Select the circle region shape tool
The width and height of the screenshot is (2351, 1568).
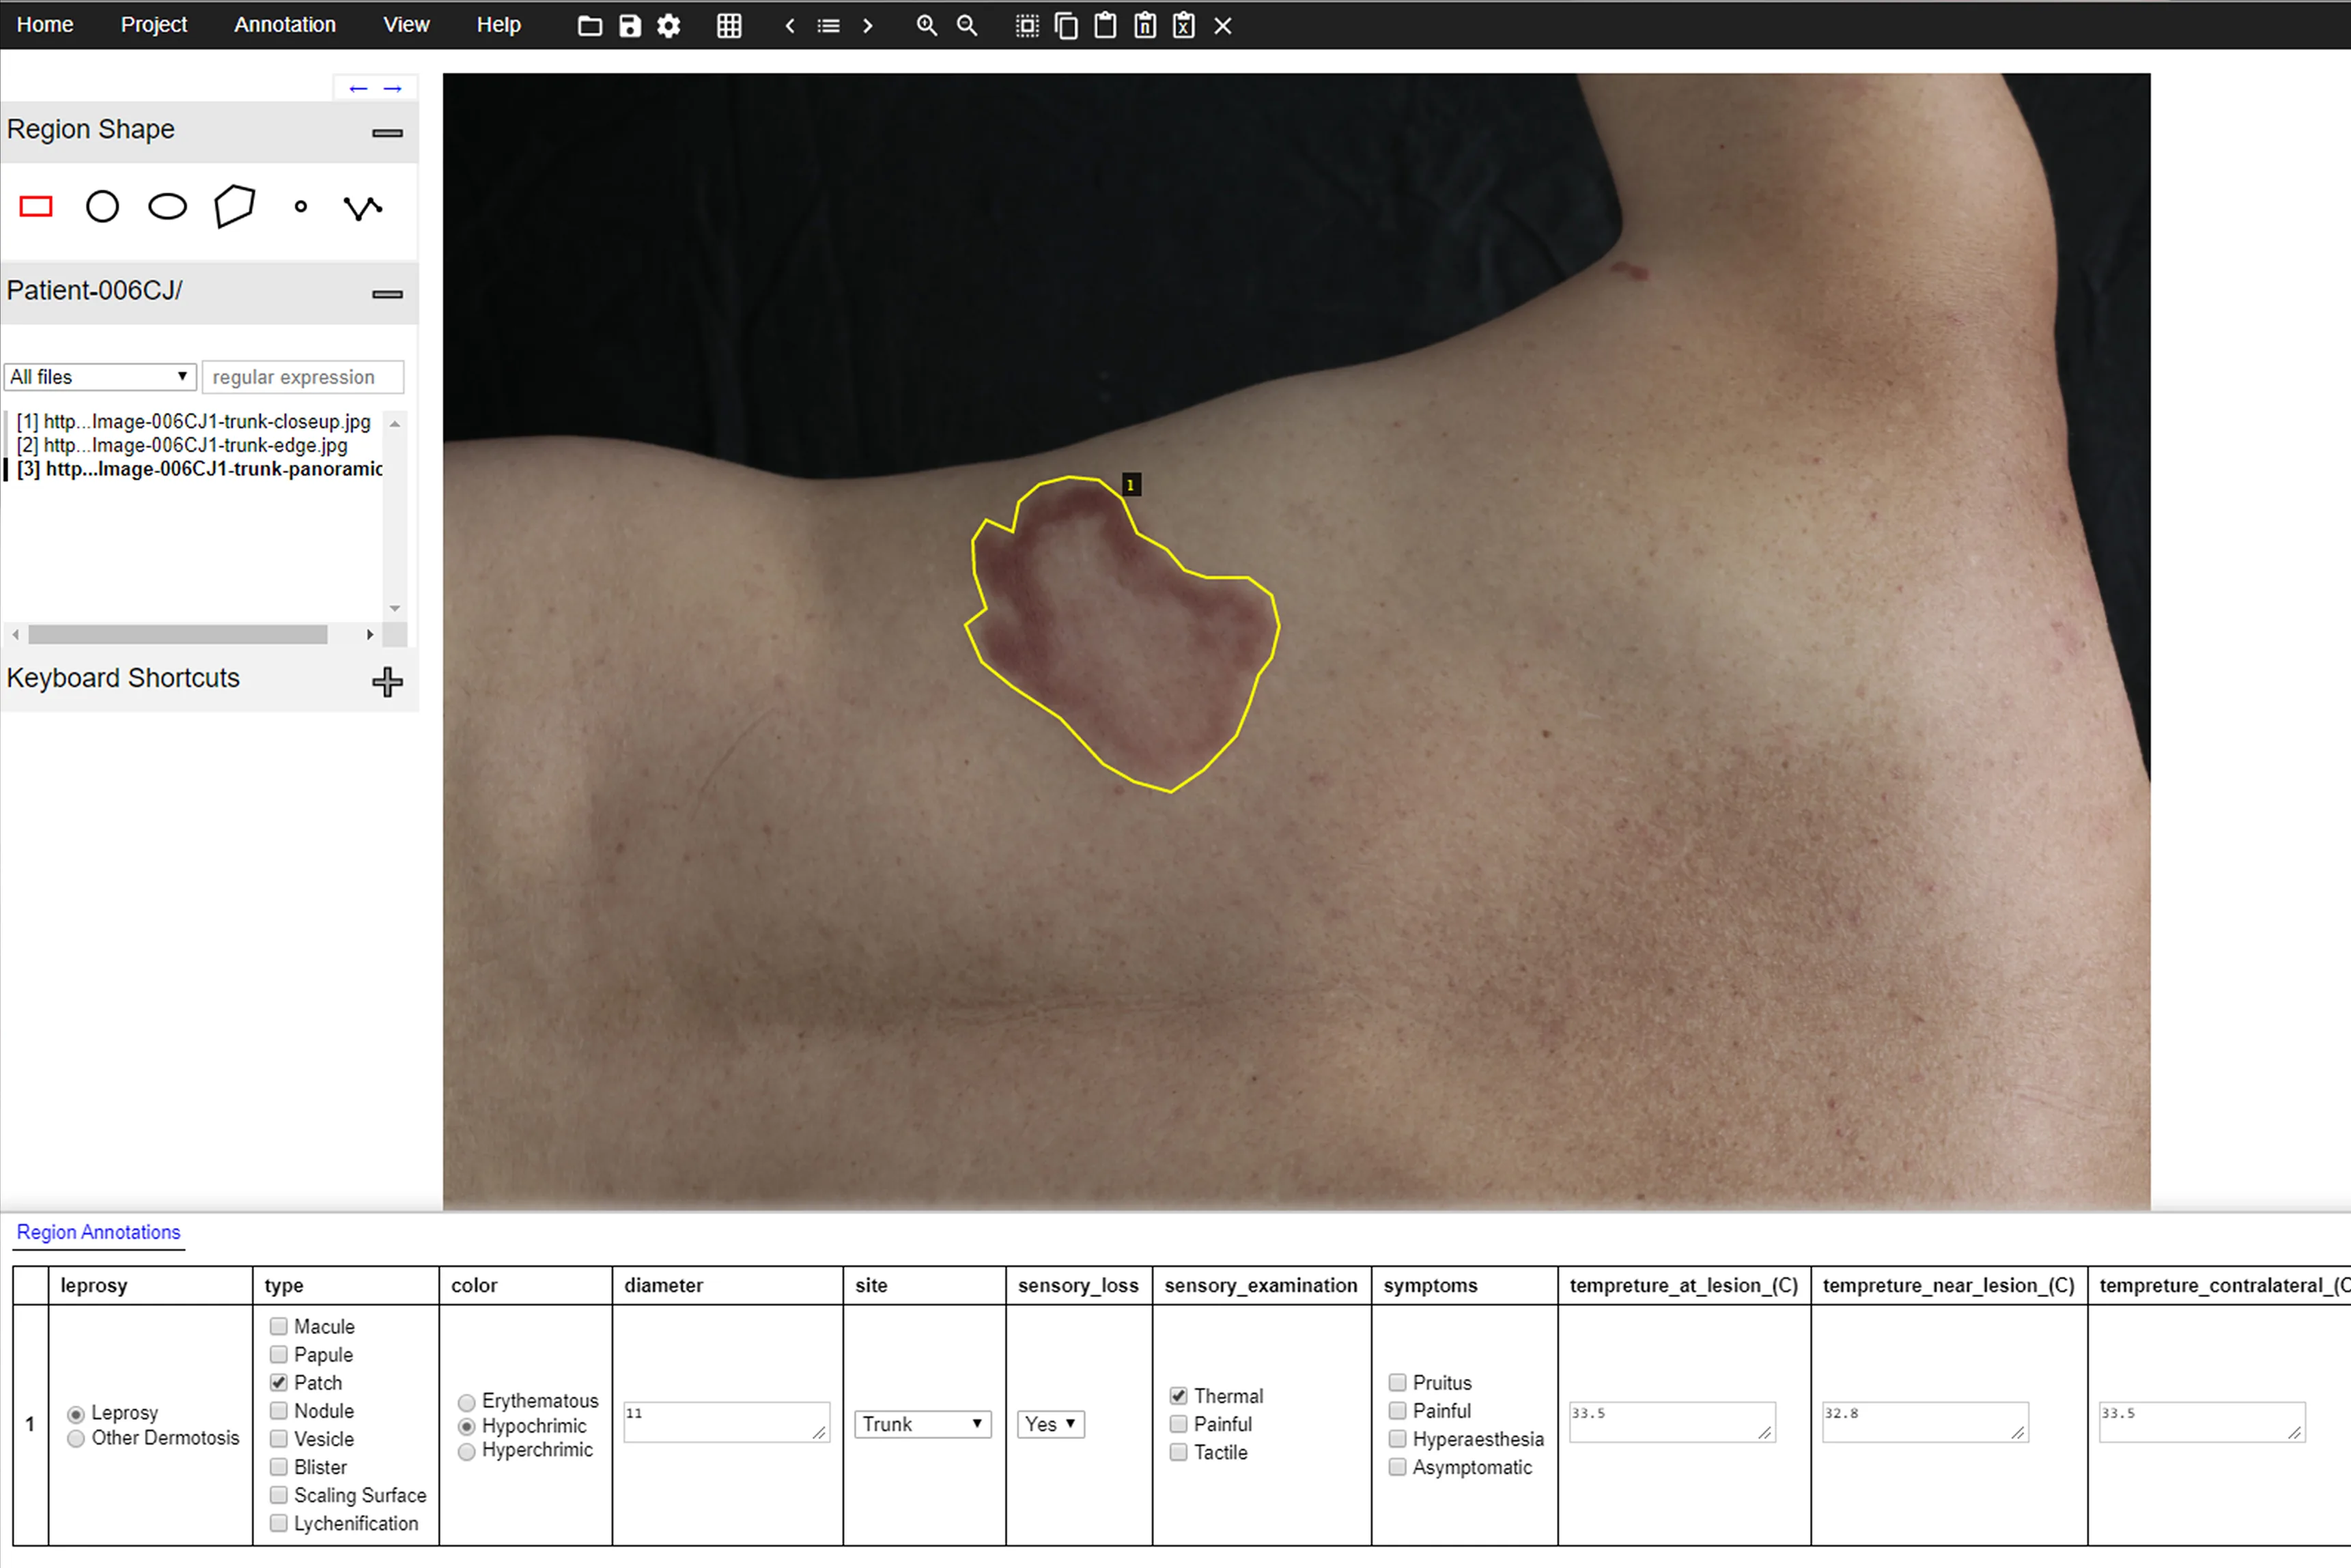(x=102, y=207)
